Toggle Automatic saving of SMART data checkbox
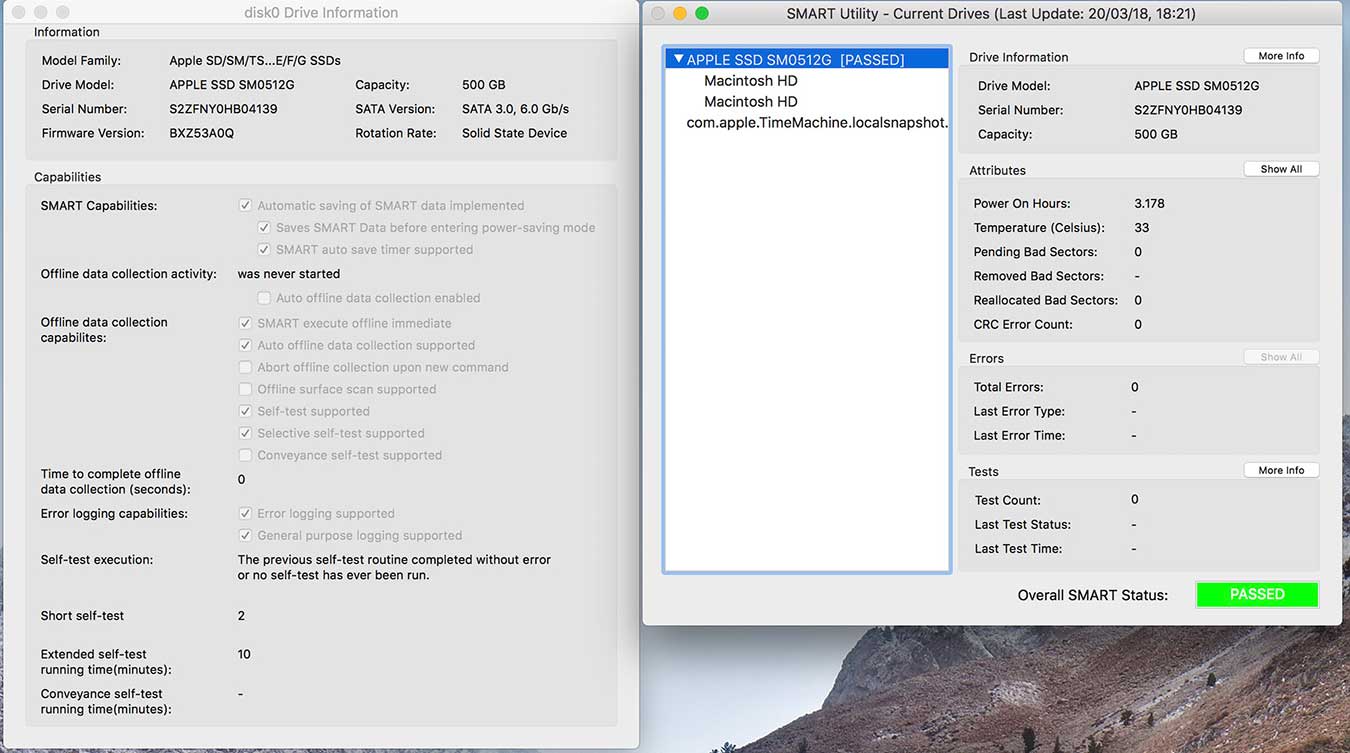This screenshot has width=1350, height=753. pos(245,205)
